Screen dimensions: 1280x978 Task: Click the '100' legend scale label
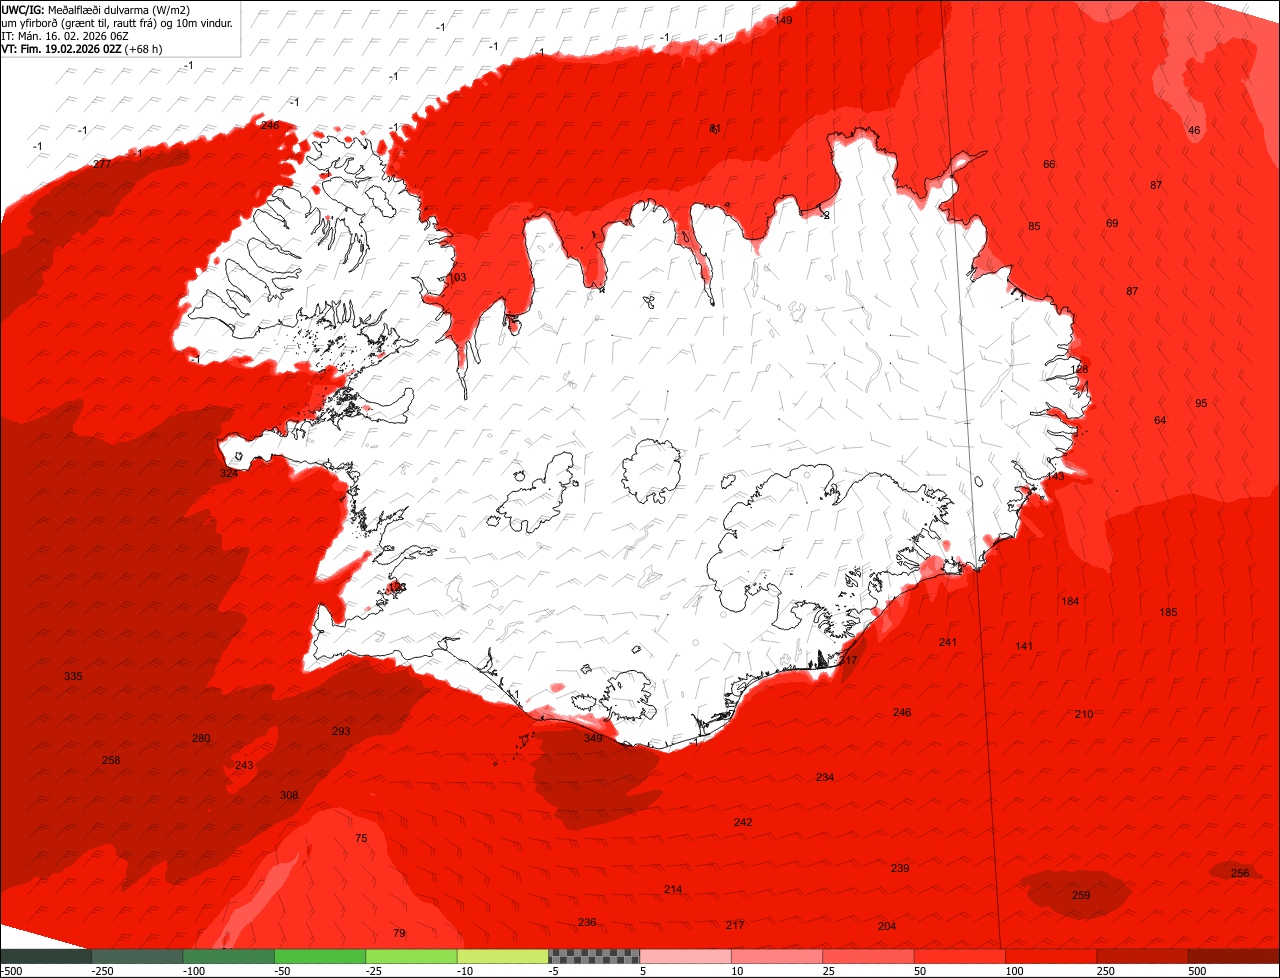(x=1015, y=971)
